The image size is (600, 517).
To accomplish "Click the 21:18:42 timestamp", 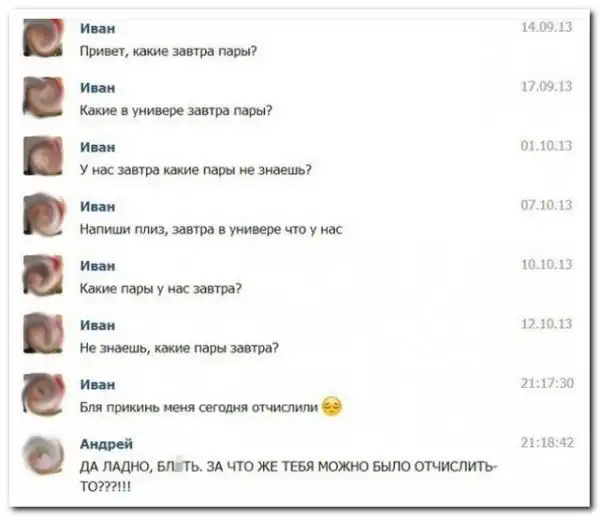I will tap(547, 443).
